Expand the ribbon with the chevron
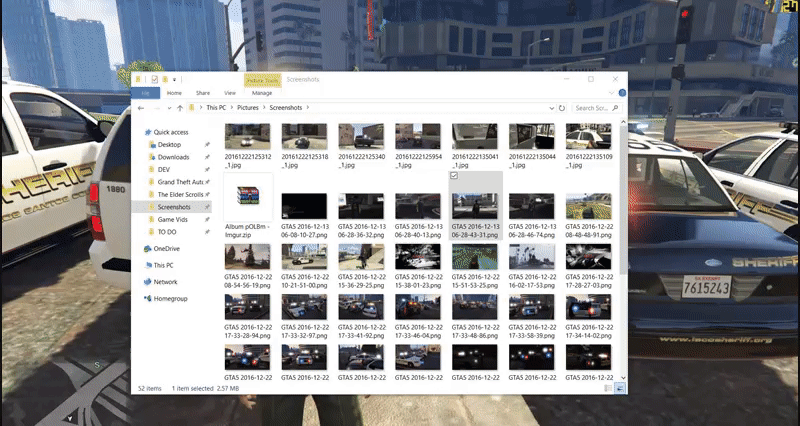This screenshot has height=426, width=800. [612, 93]
